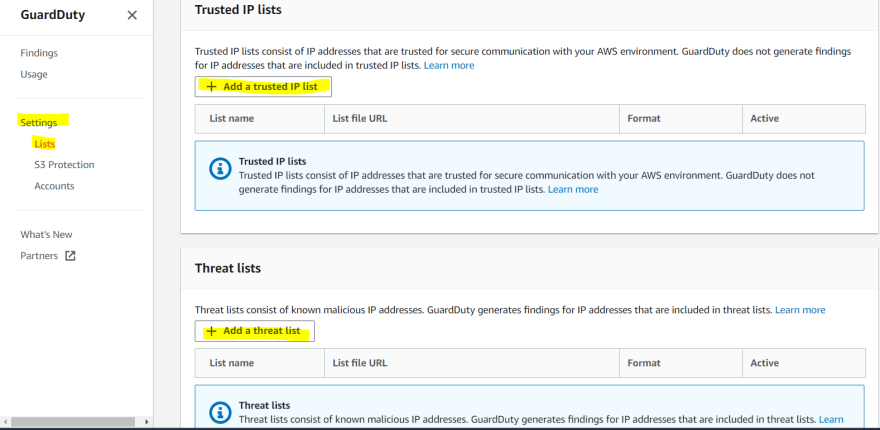Open Learn more beside Threat lists description
The image size is (880, 430).
click(800, 310)
